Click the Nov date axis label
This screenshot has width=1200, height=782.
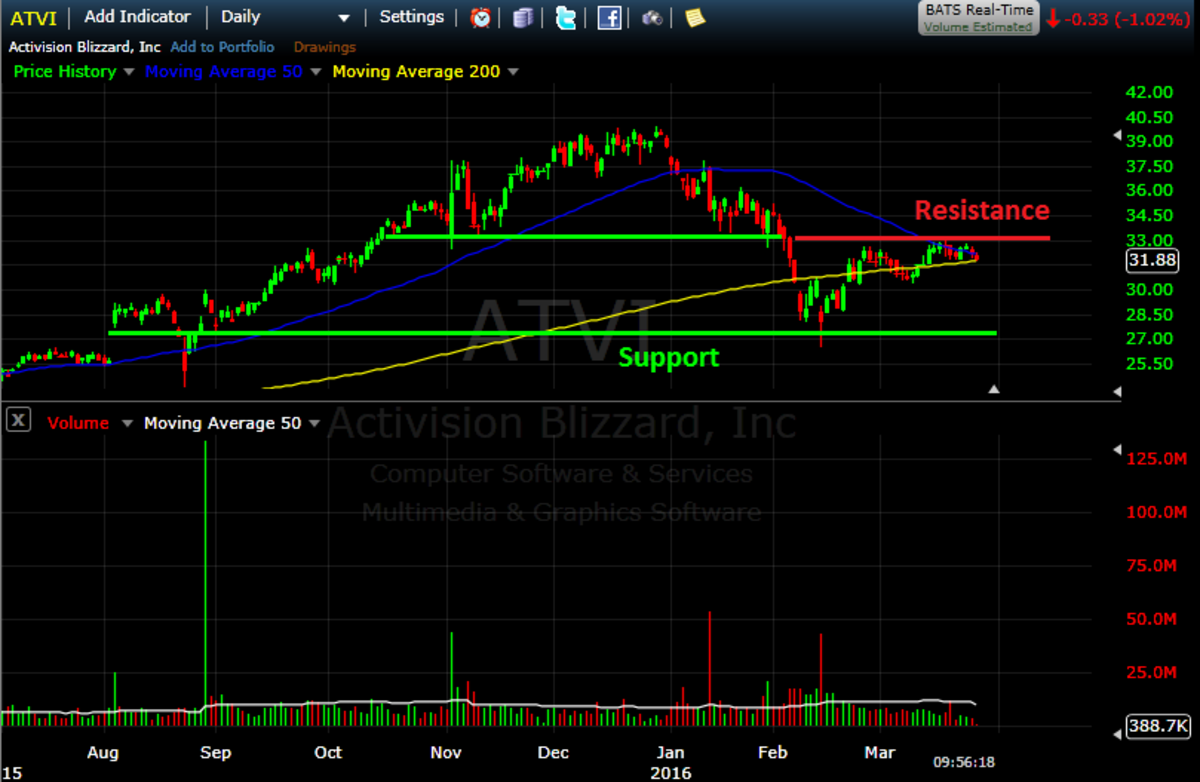pyautogui.click(x=445, y=752)
